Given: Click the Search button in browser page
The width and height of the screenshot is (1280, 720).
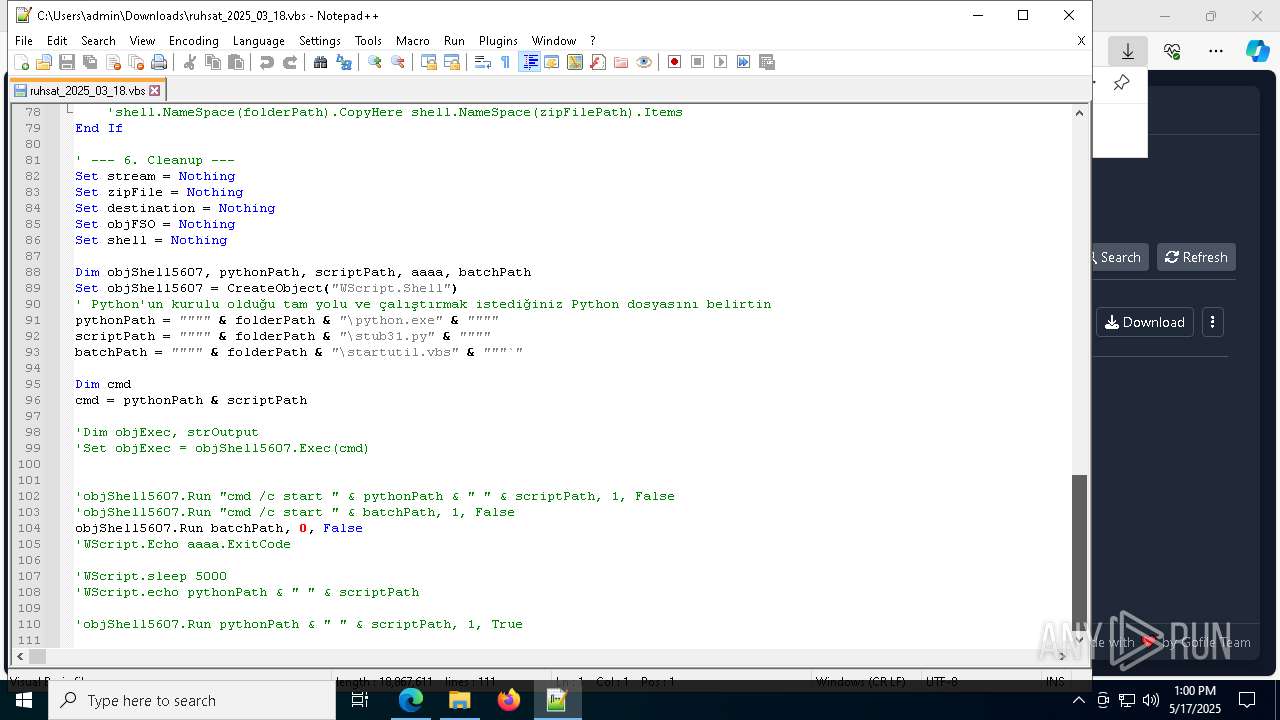Looking at the screenshot, I should click(x=1120, y=257).
